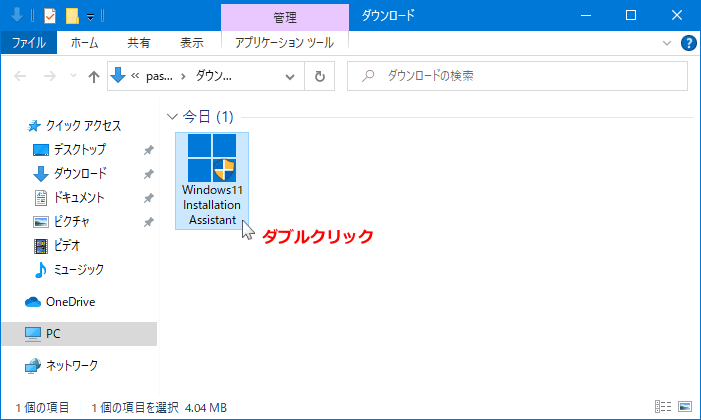Collapse the 今日 group header
Image resolution: width=701 pixels, height=420 pixels.
174,117
